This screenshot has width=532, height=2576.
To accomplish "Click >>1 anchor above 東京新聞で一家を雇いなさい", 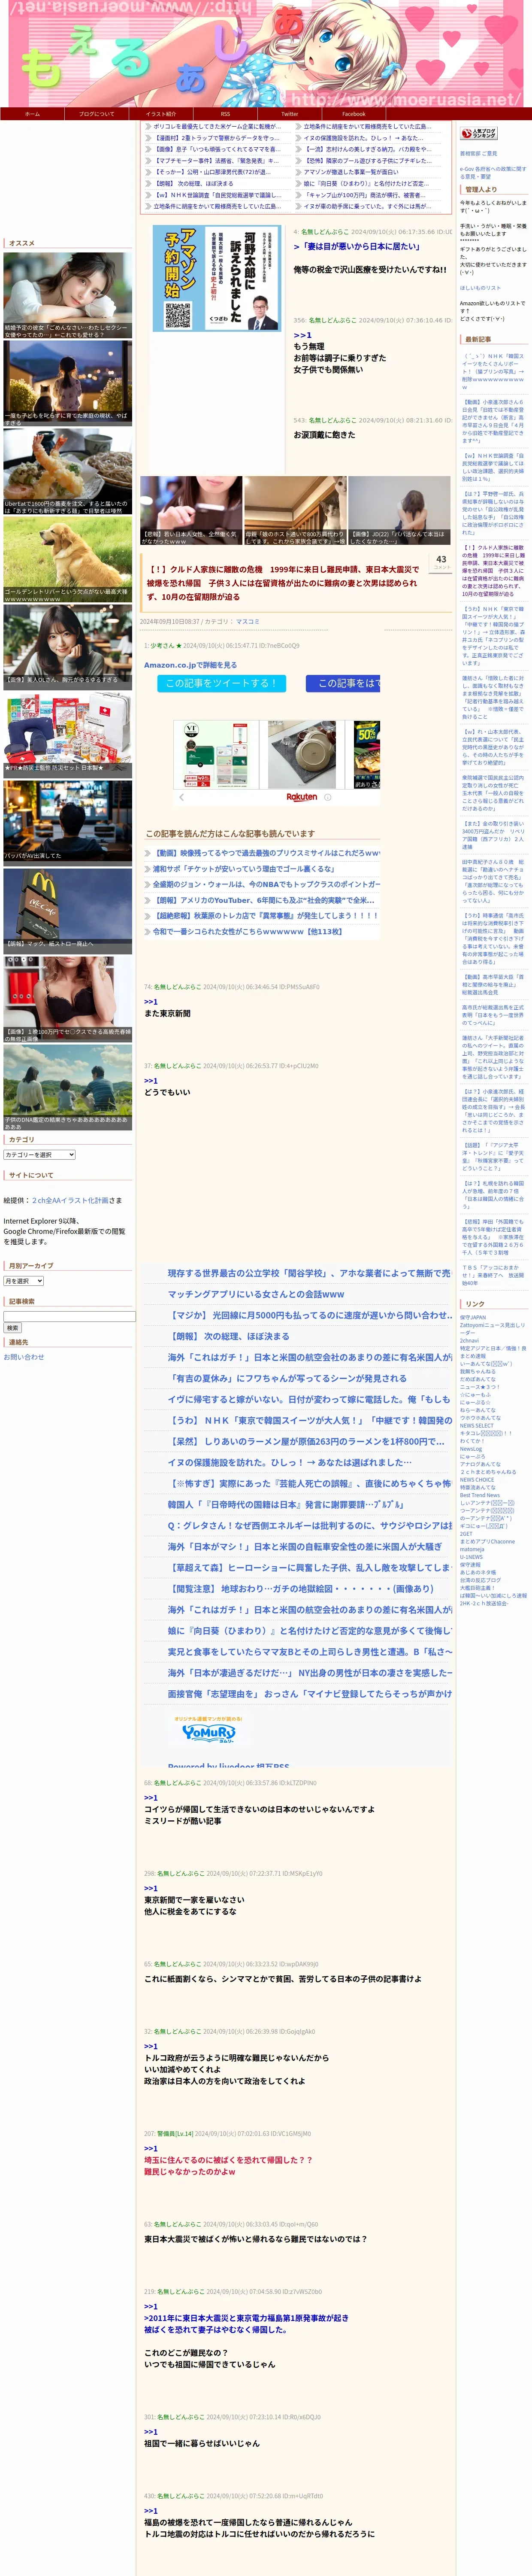I will coord(150,1888).
